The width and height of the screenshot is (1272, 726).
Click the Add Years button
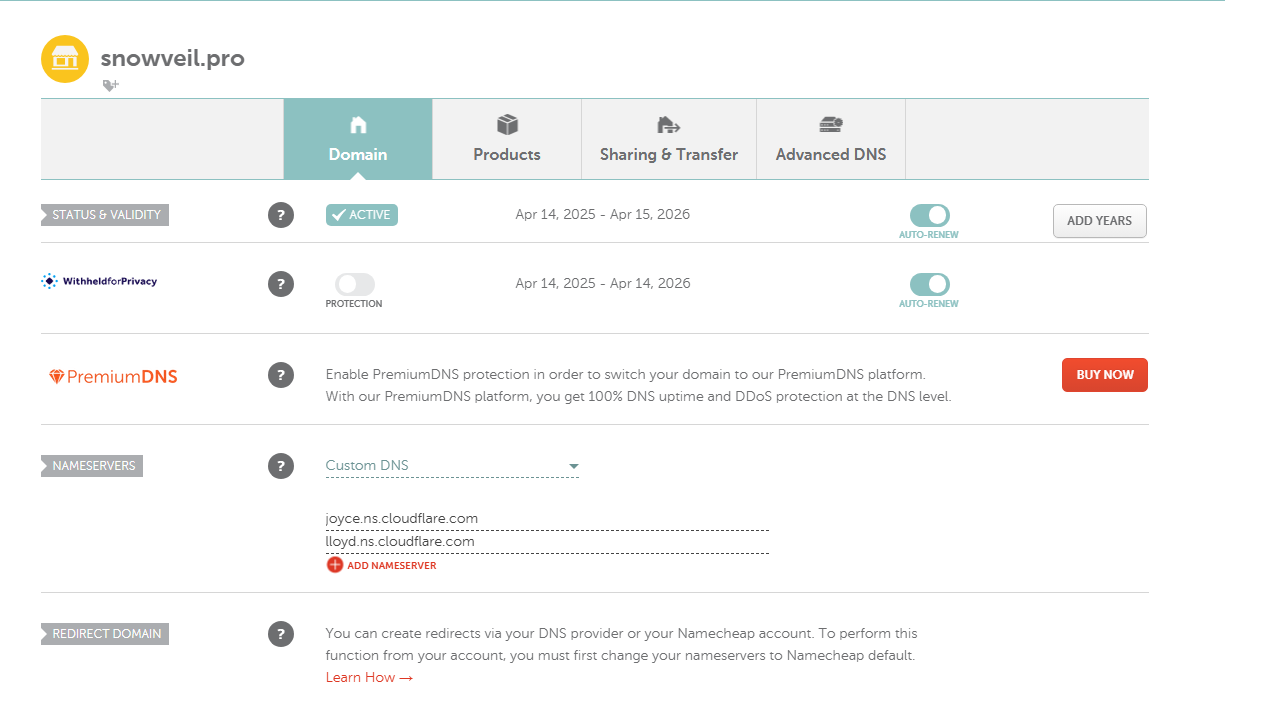(1099, 221)
